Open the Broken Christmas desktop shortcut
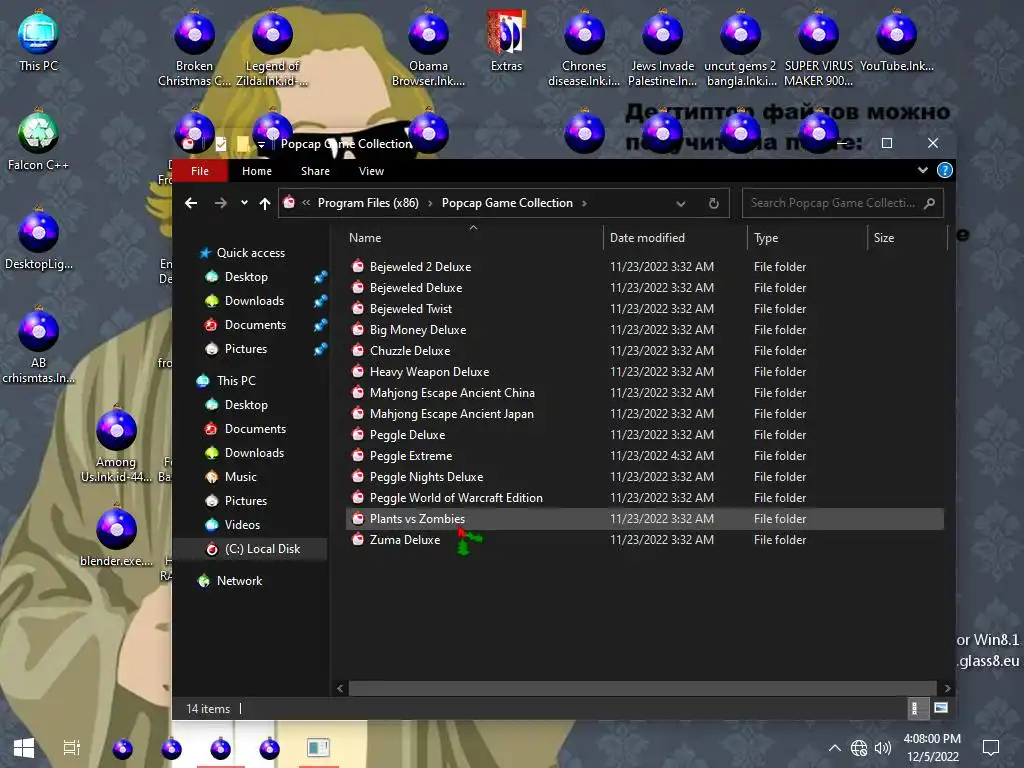The height and width of the screenshot is (768, 1024). click(194, 48)
